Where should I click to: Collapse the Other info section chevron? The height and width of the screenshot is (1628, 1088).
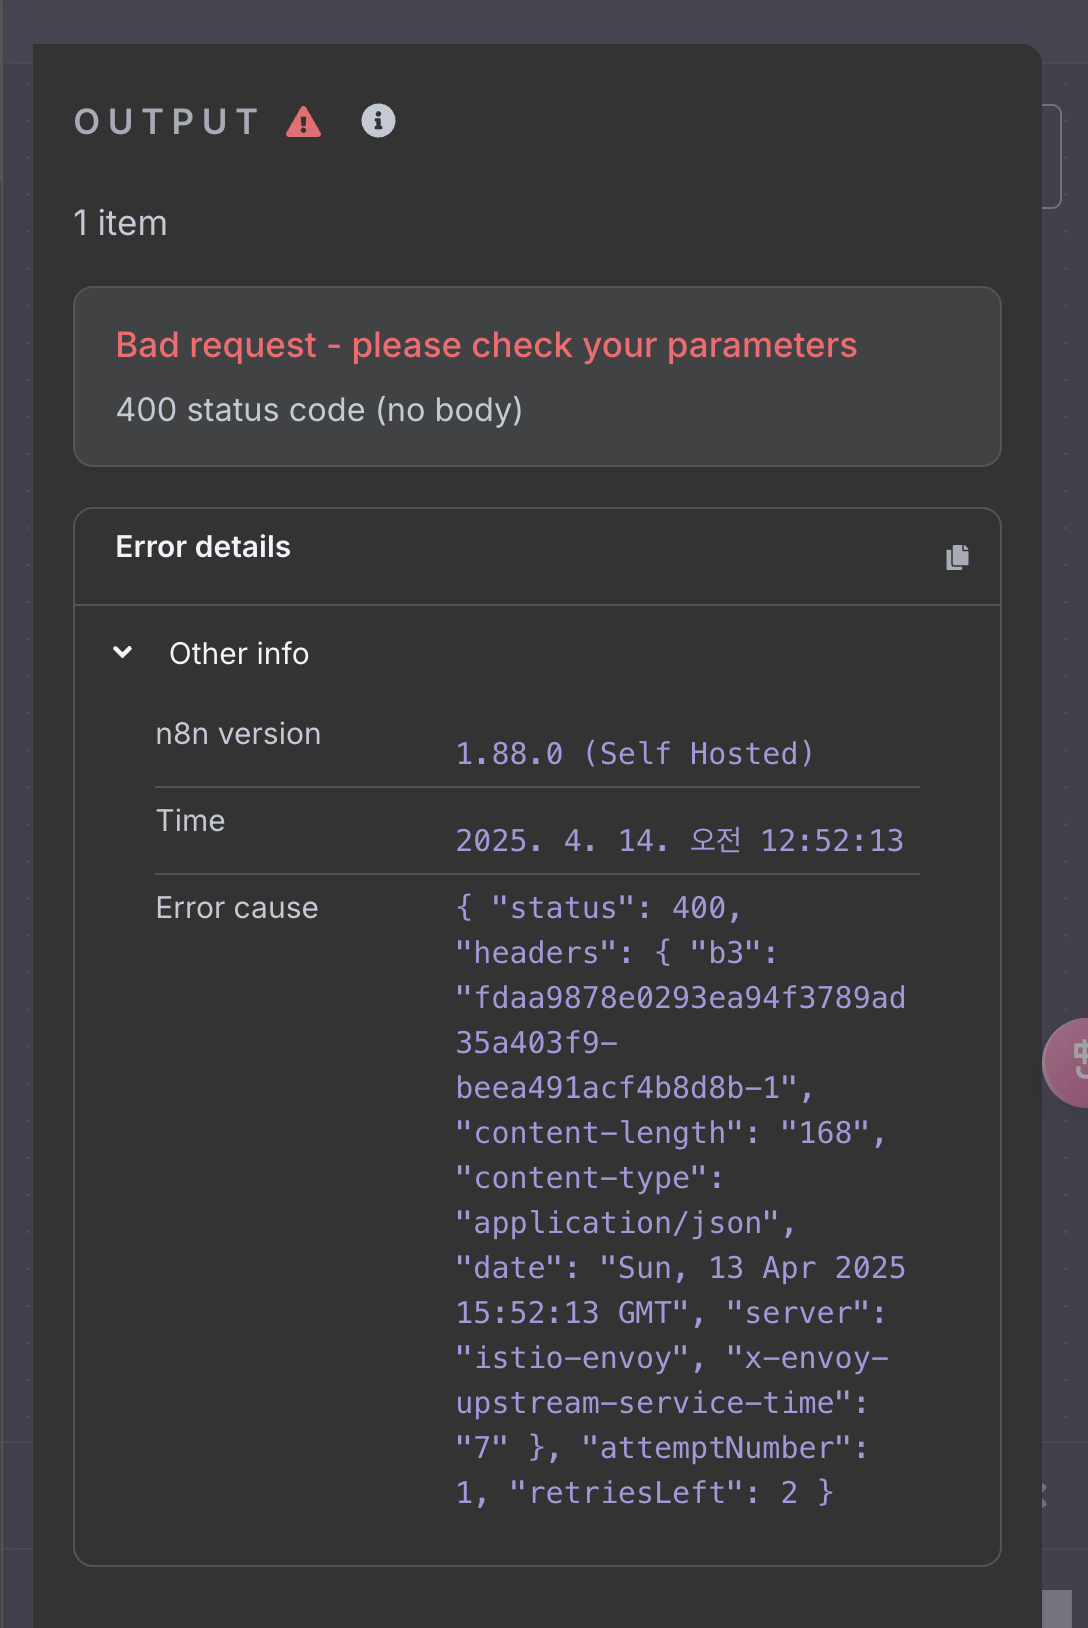(x=123, y=652)
